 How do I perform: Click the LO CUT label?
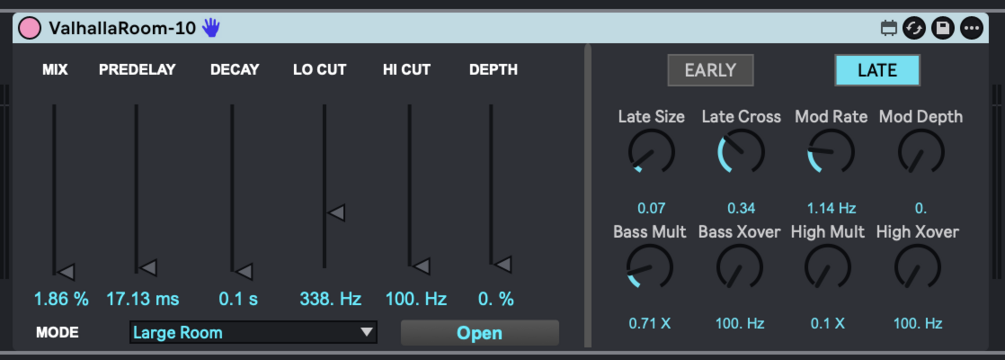click(320, 70)
